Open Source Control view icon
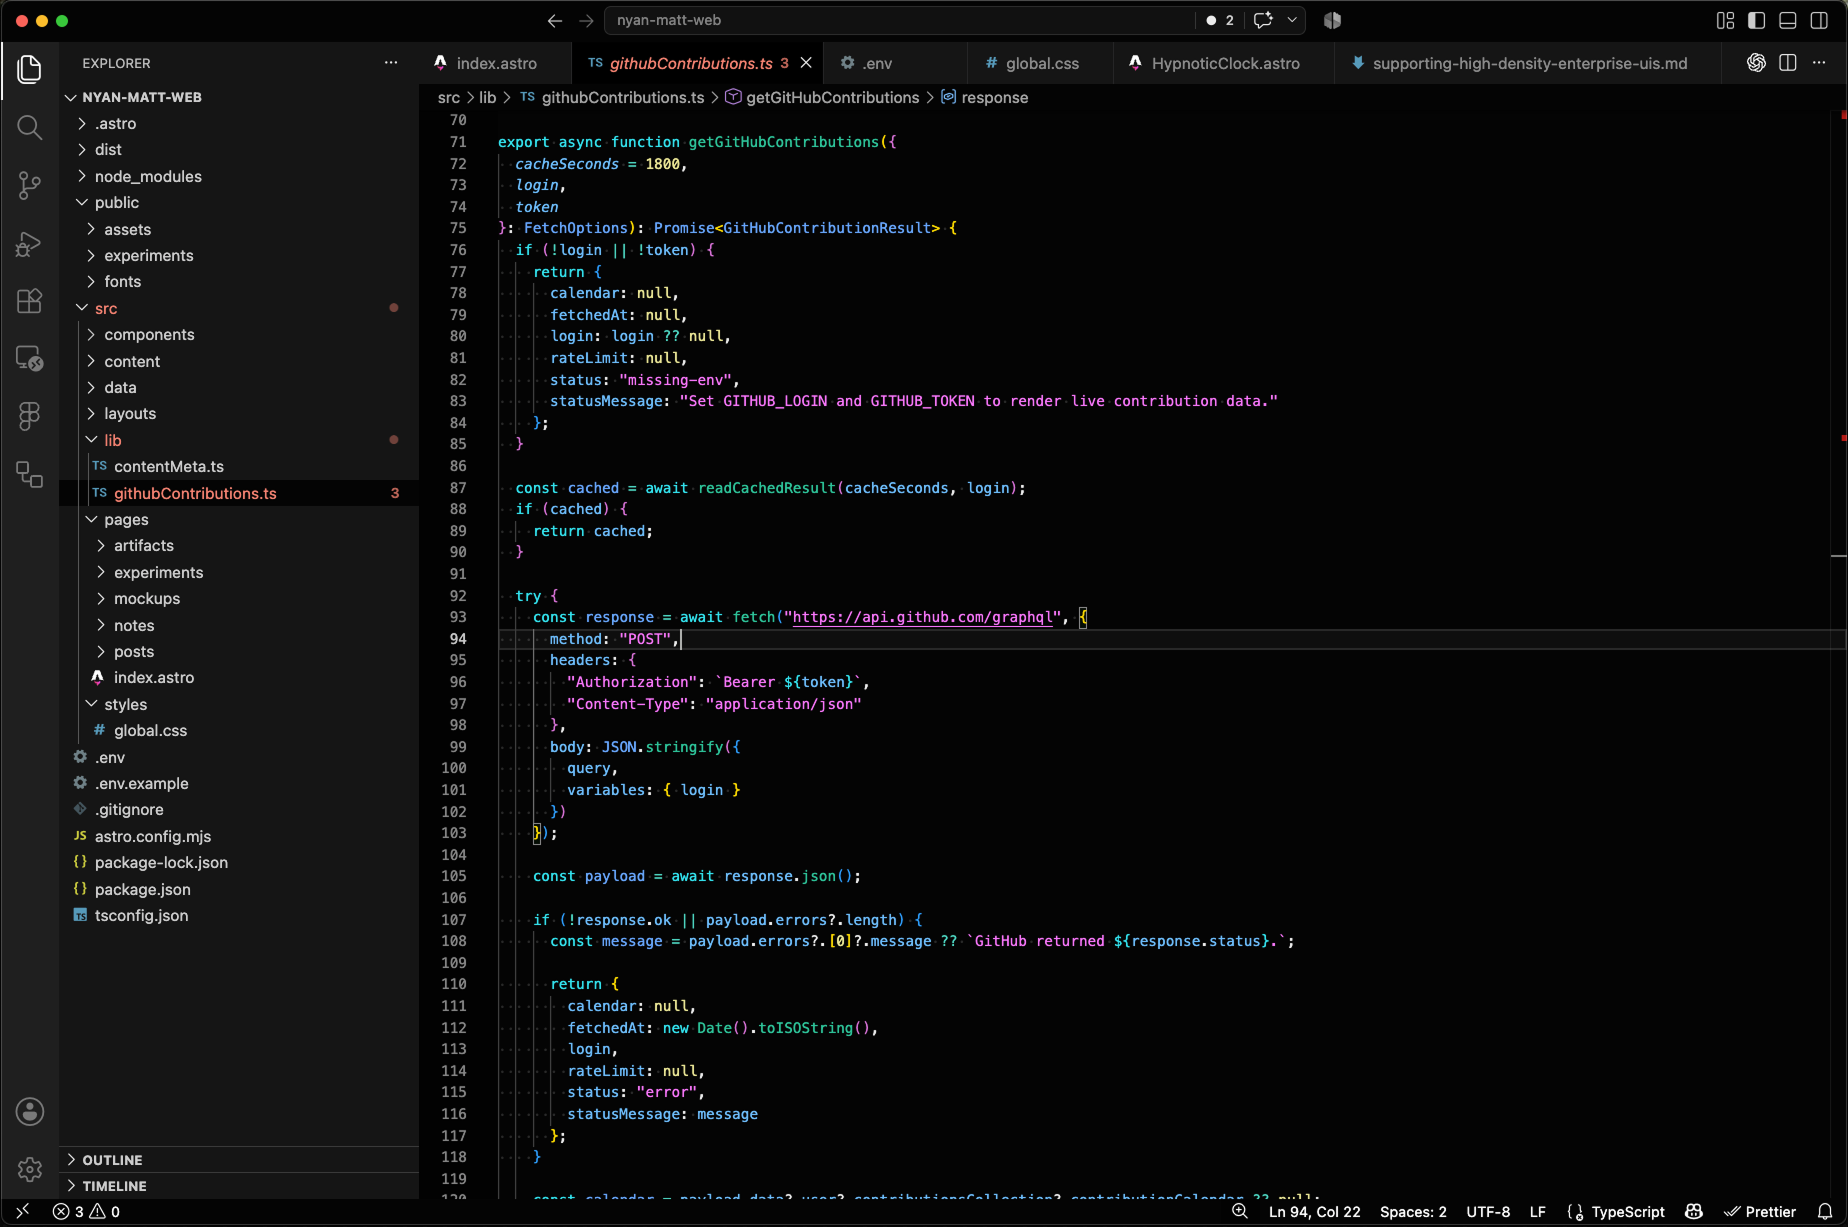1848x1227 pixels. tap(29, 185)
